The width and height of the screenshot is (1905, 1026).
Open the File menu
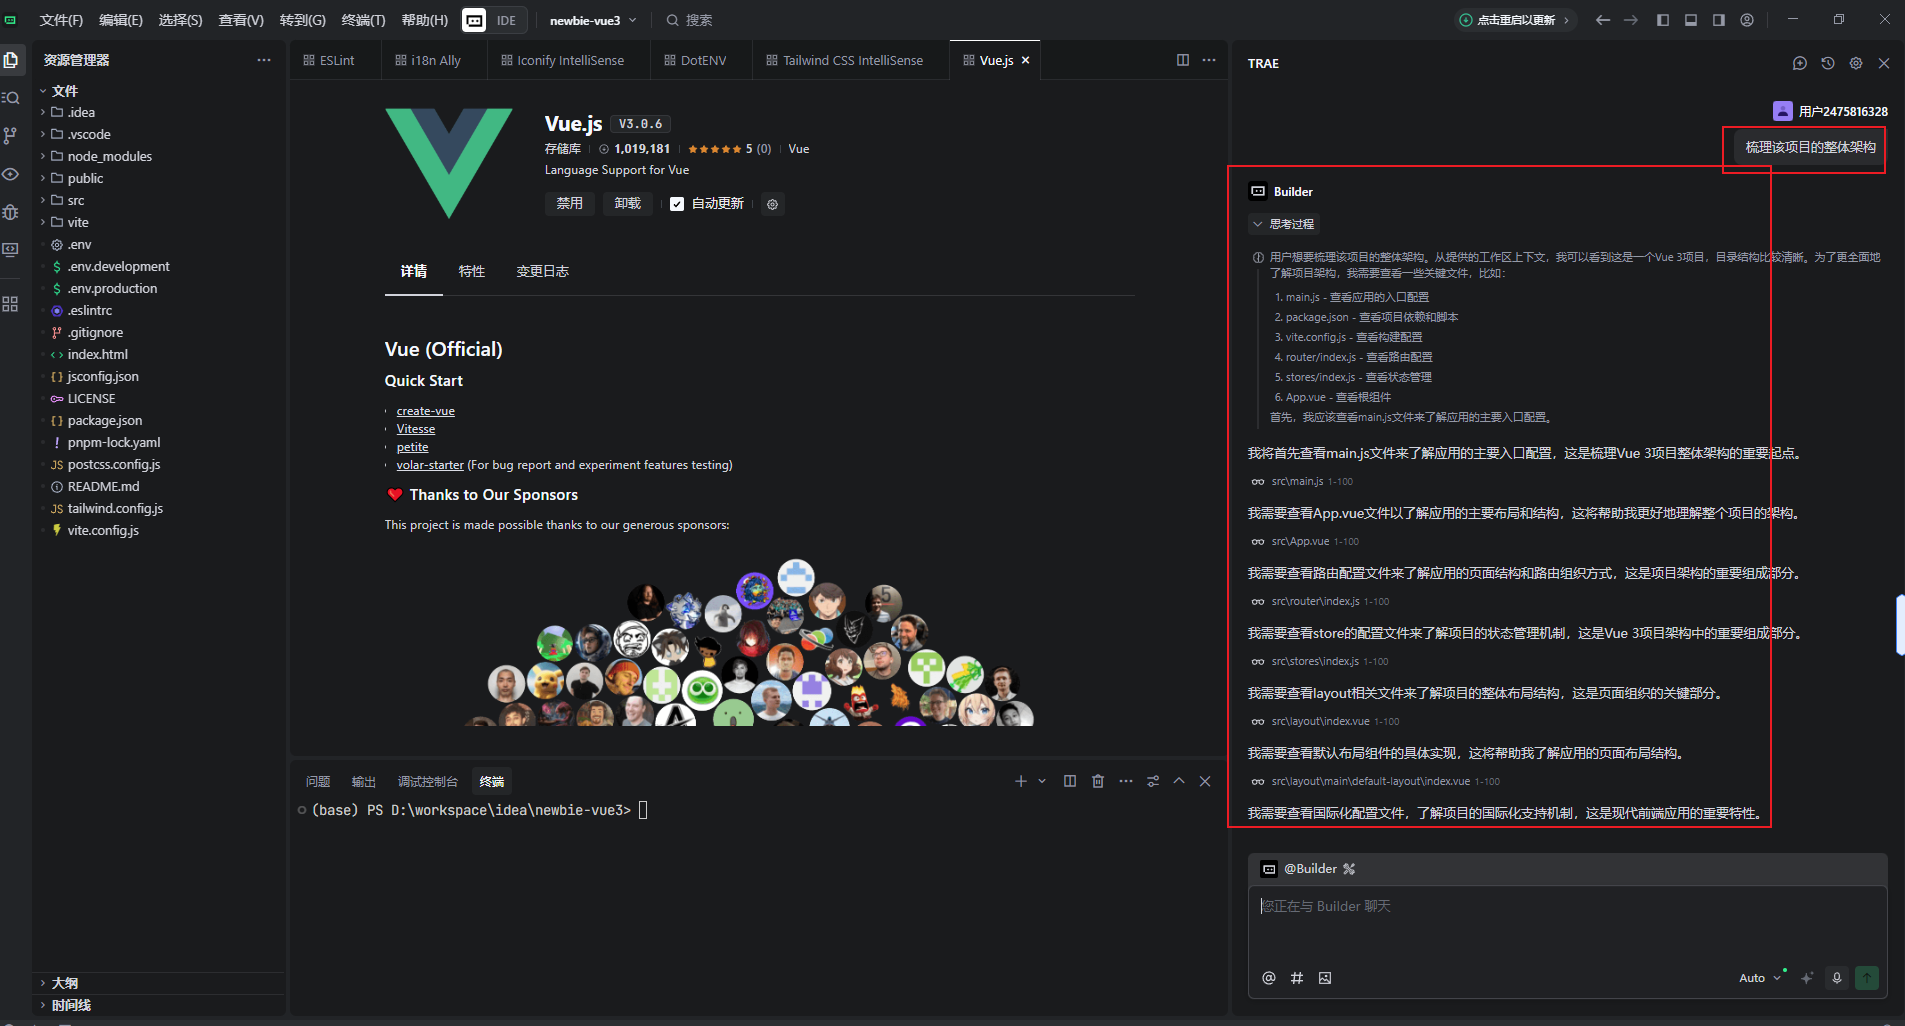coord(61,20)
